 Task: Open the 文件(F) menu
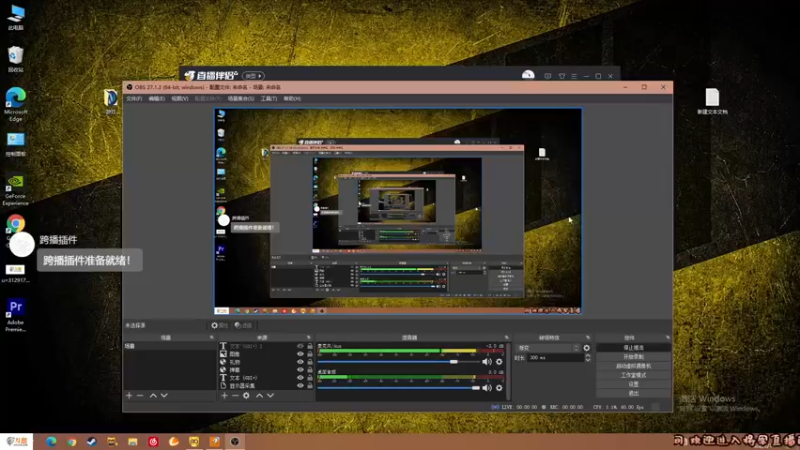tap(134, 98)
